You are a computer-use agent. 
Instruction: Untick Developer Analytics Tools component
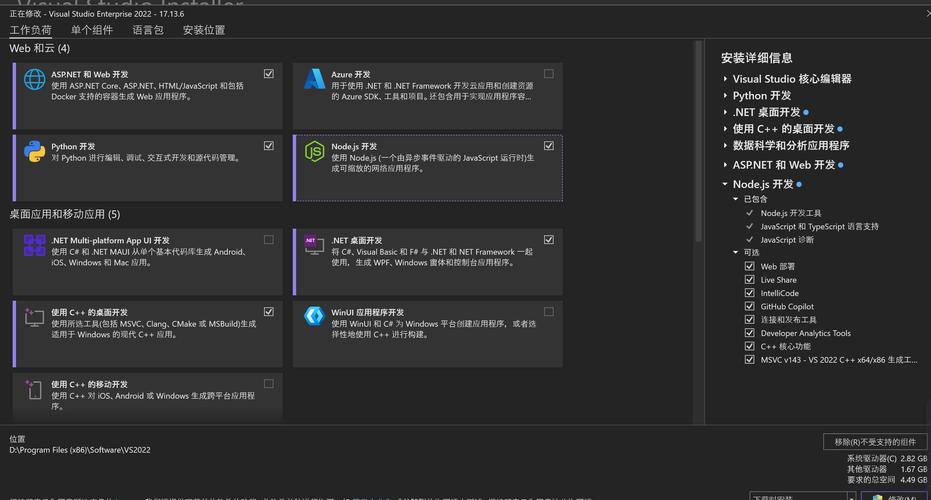pos(750,333)
